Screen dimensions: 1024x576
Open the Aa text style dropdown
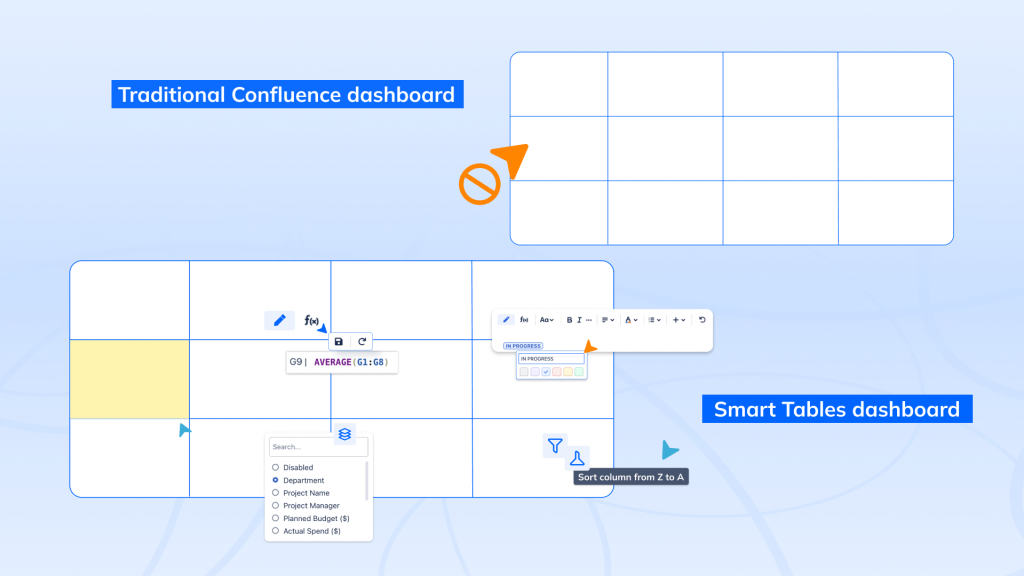tap(547, 320)
